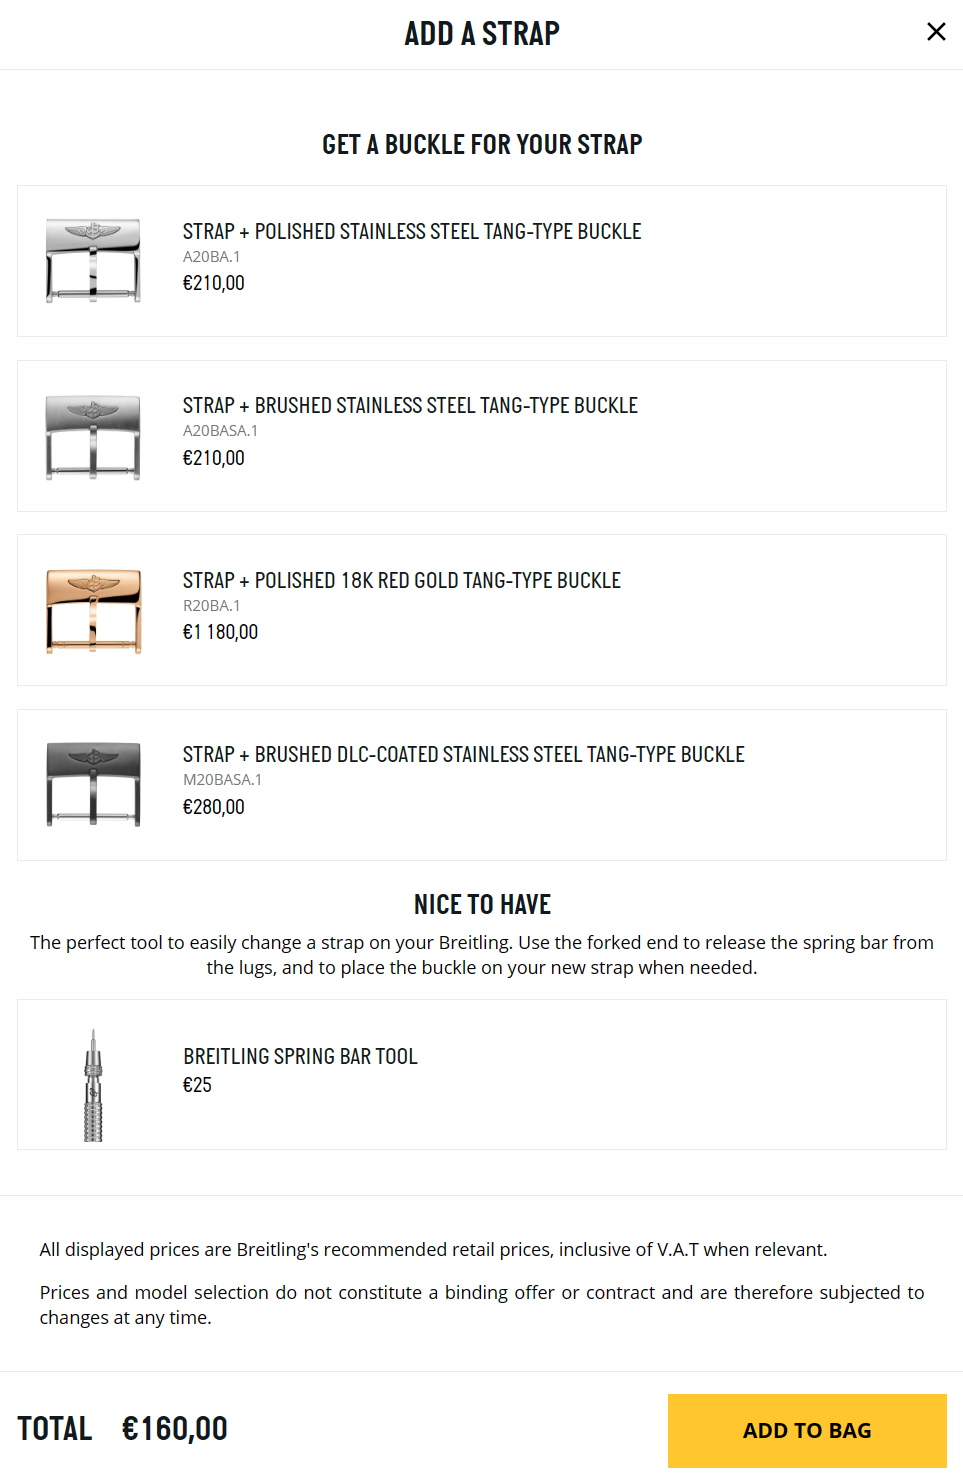
Task: Select Strap + Polished 18K Red Gold Buckle
Action: [x=482, y=610]
